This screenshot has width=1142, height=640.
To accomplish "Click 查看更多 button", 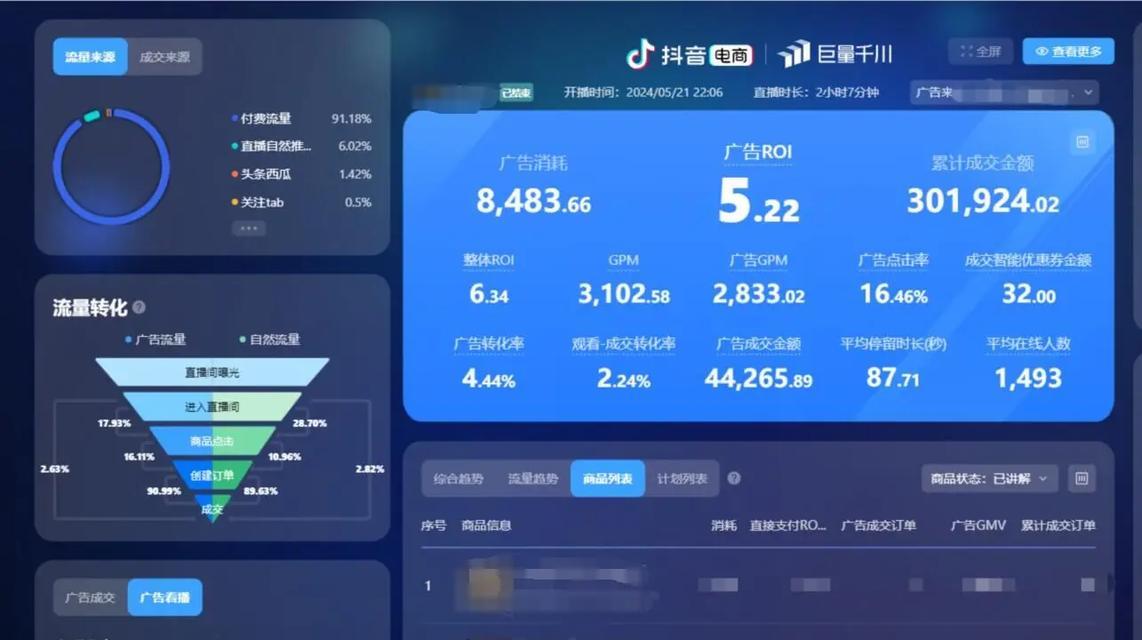I will tap(1068, 52).
